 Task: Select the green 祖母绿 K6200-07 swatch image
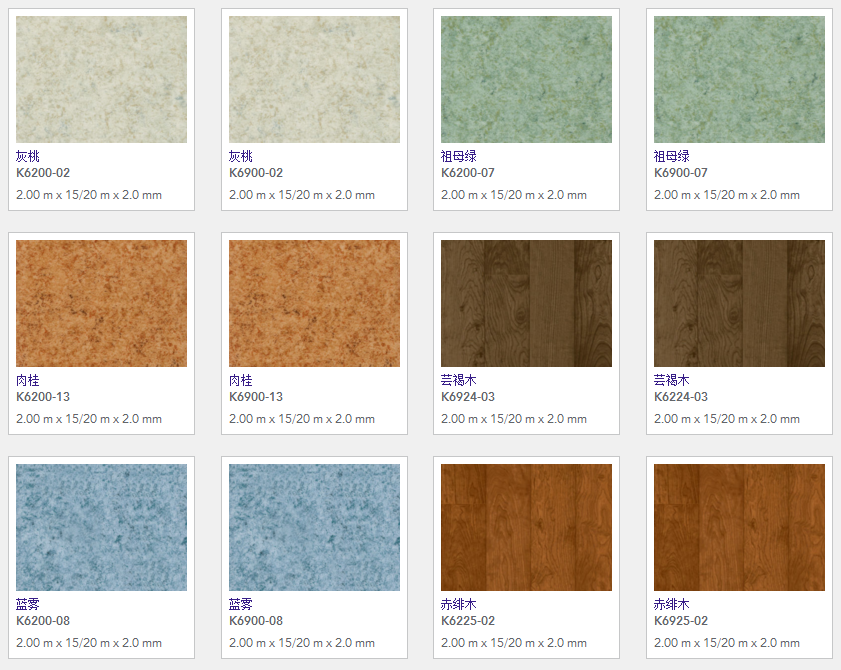[526, 79]
